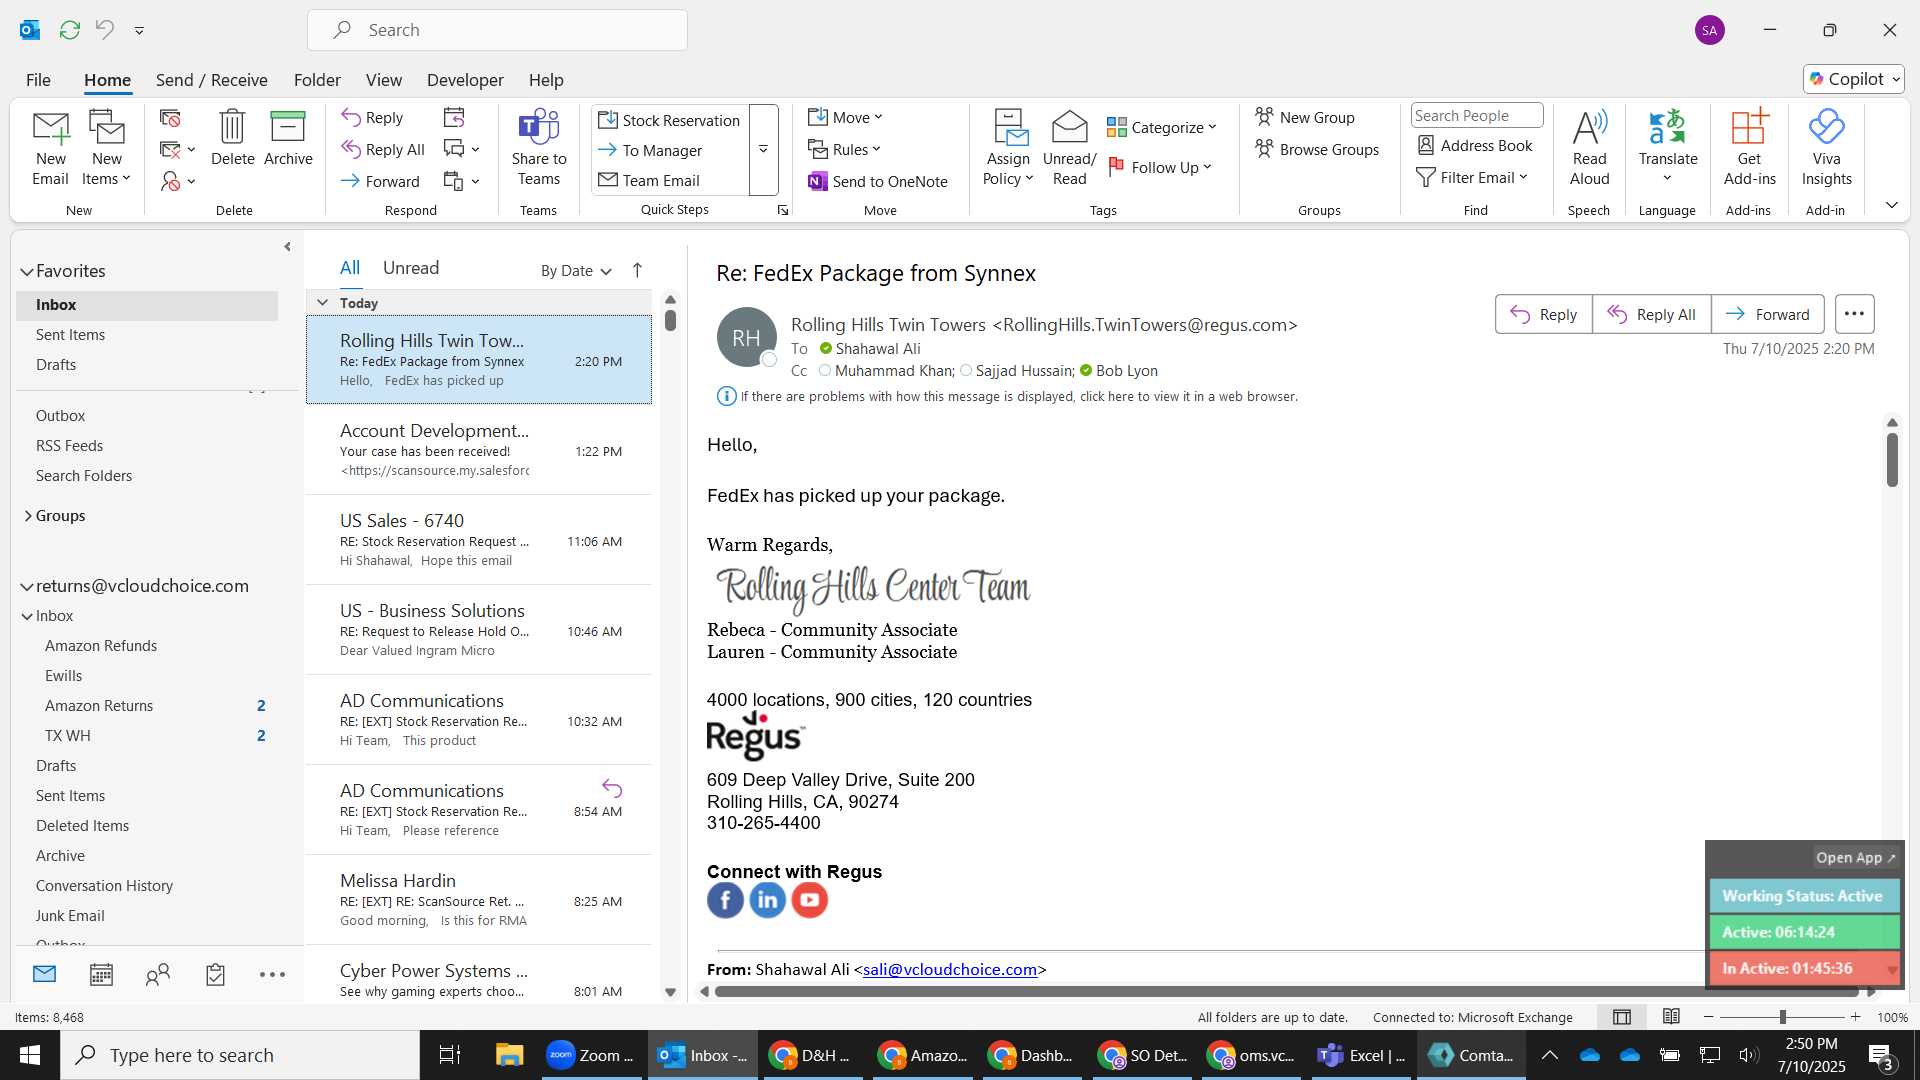Viewport: 1920px width, 1080px height.
Task: Open Viva Insights
Action: (x=1826, y=148)
